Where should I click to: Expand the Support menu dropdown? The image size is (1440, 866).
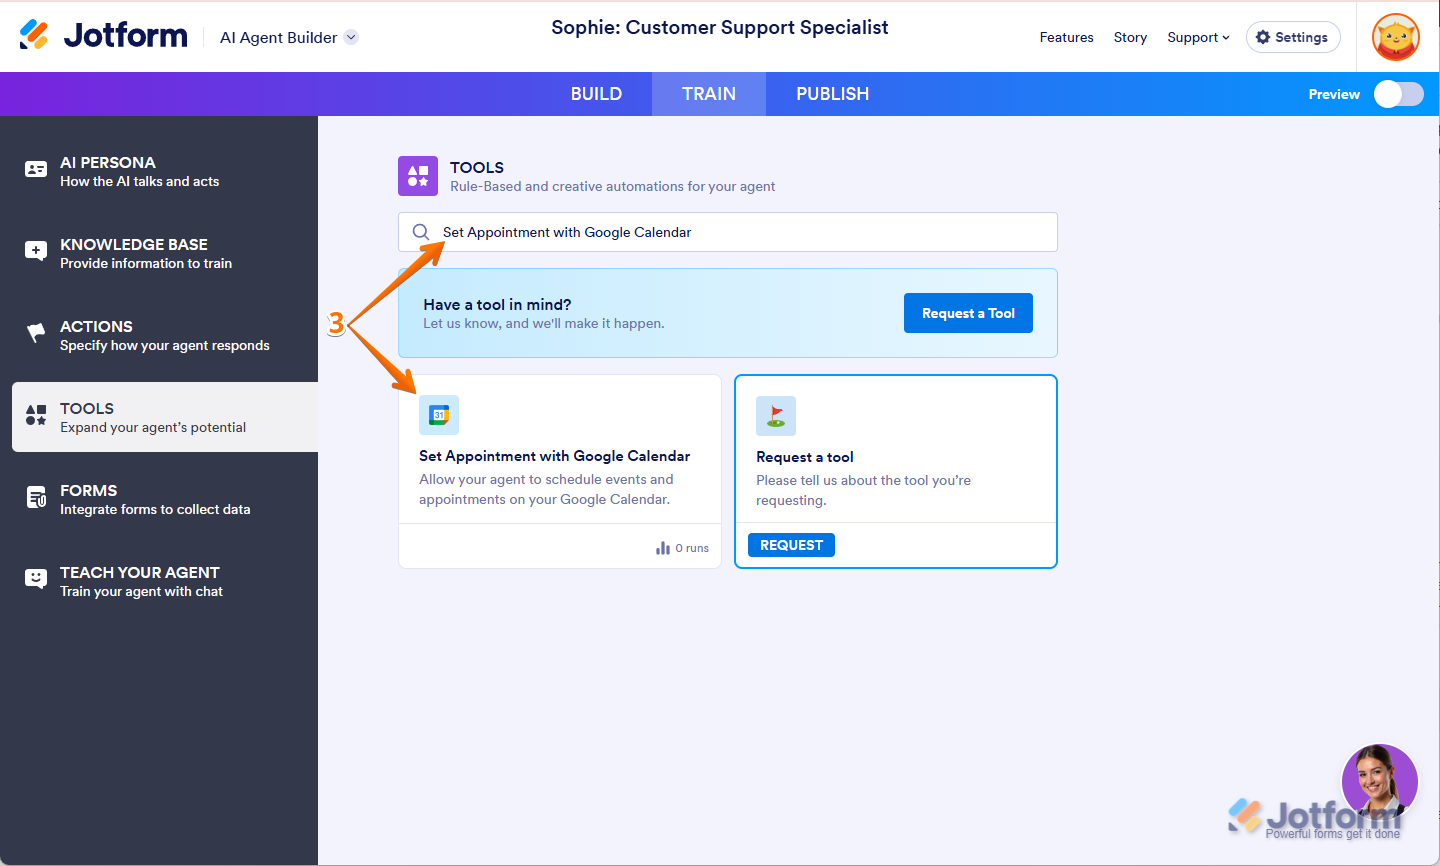point(1198,37)
